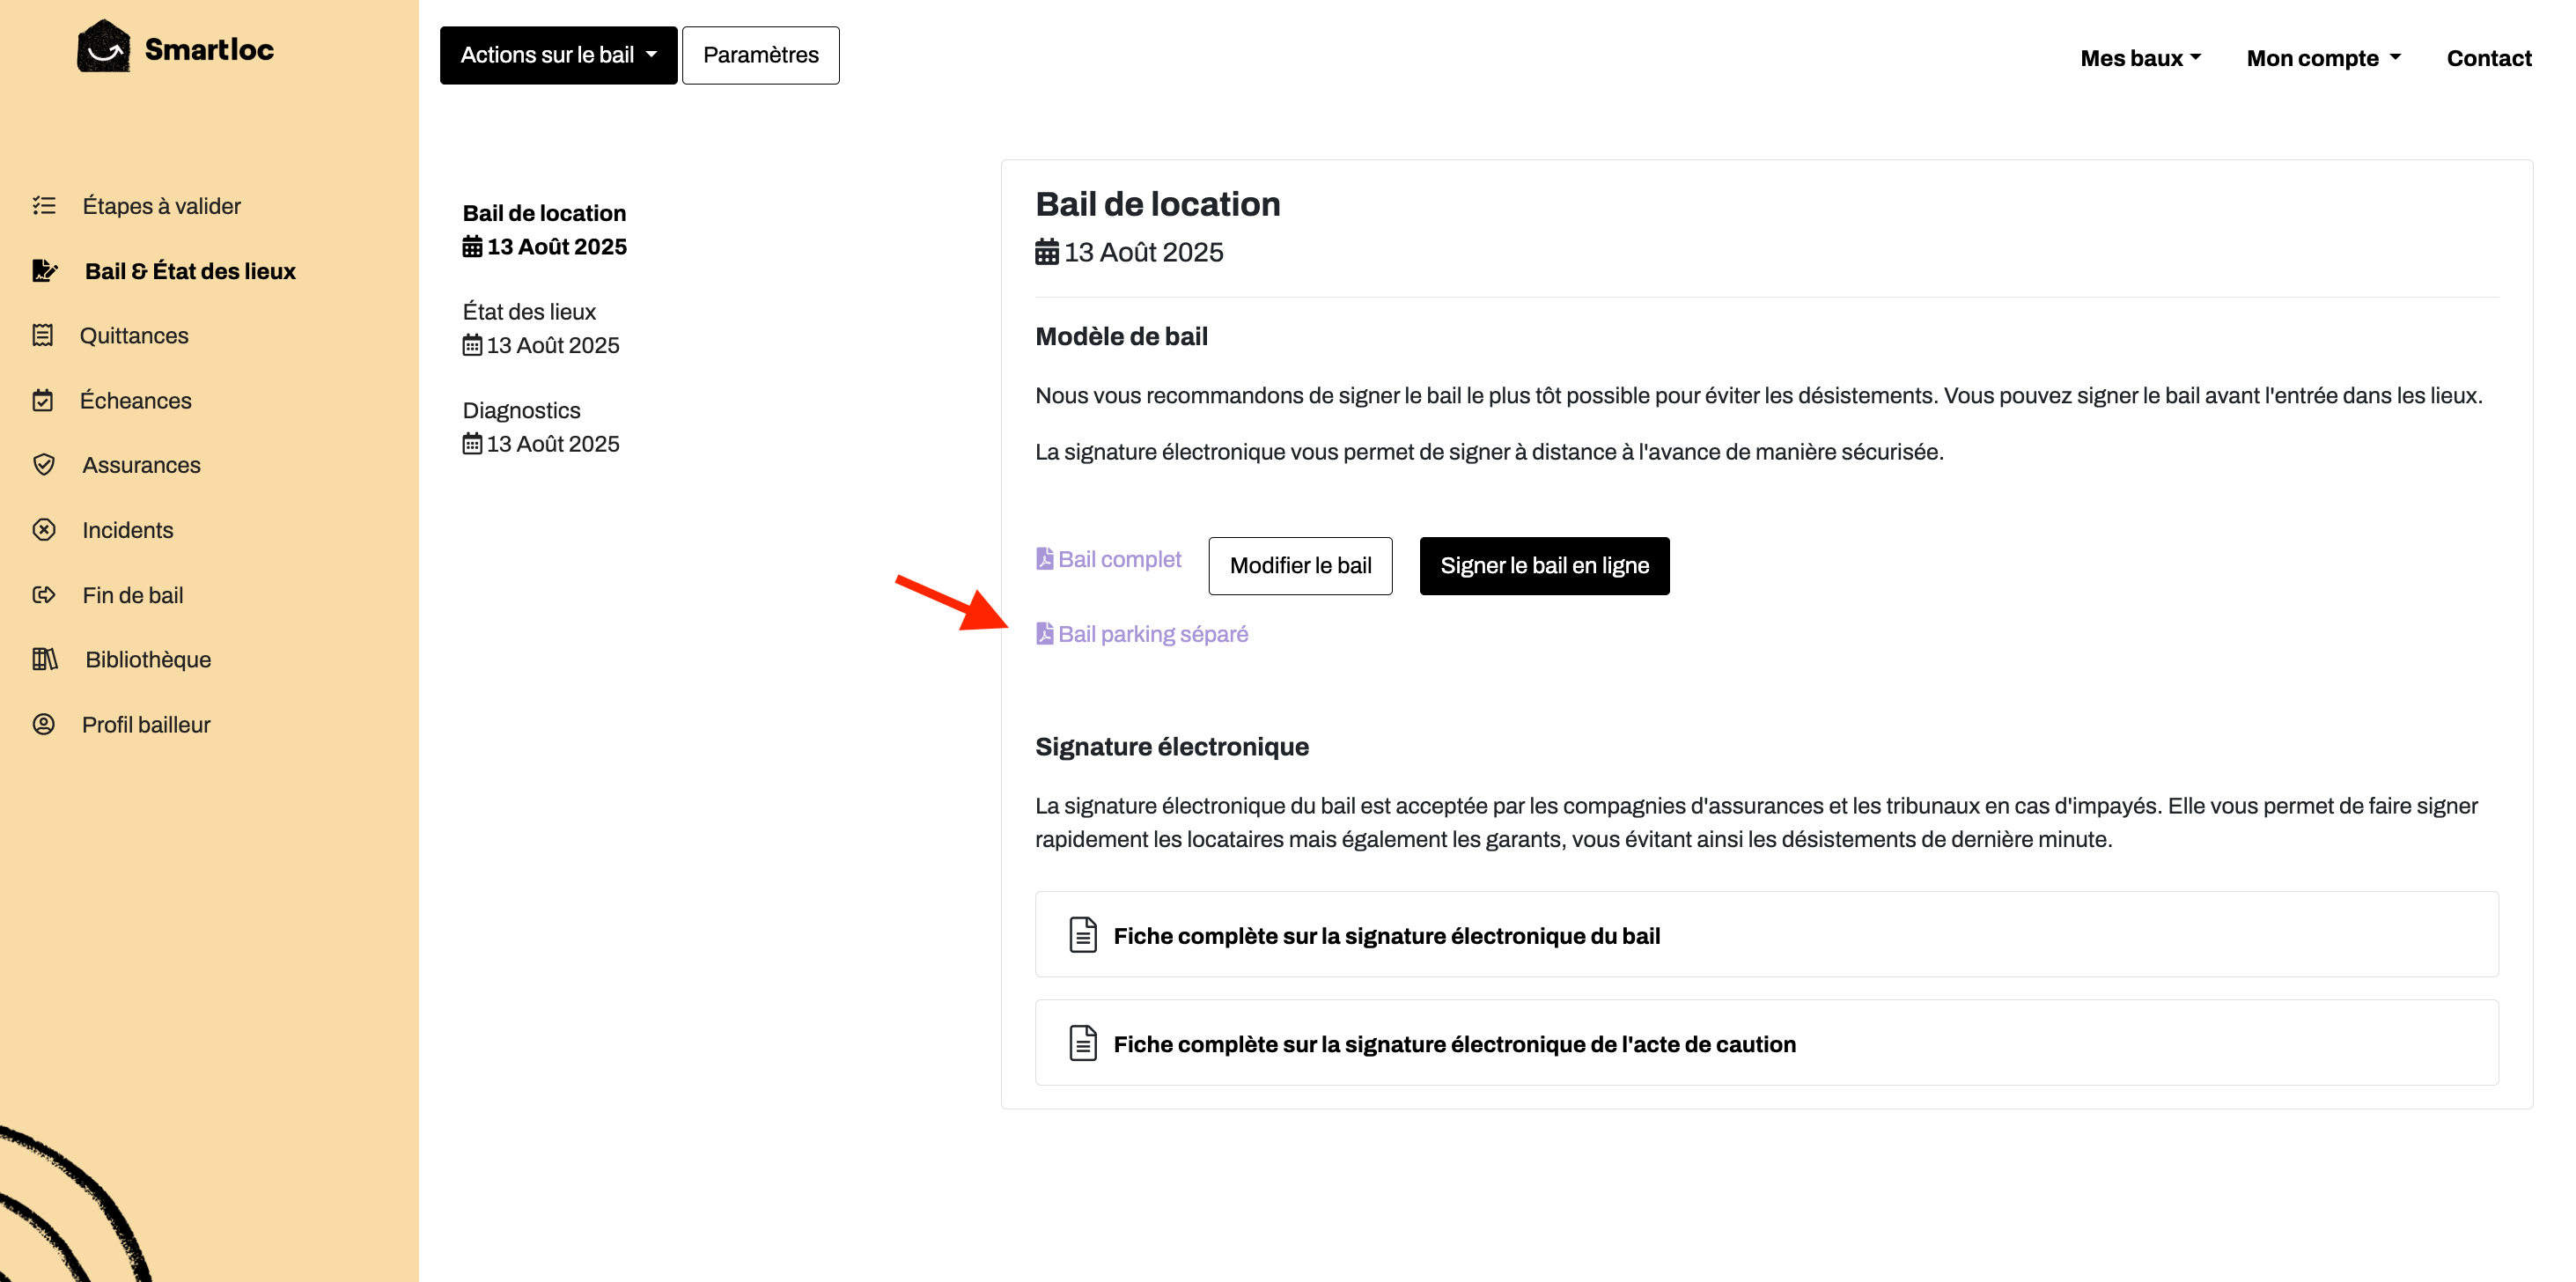This screenshot has width=2576, height=1282.
Task: Click the Assurances shield icon
Action: point(44,464)
